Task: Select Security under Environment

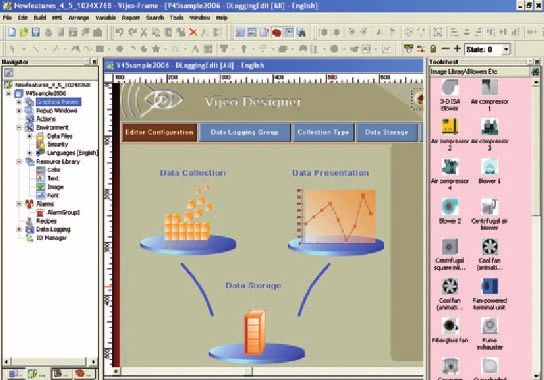Action: tap(58, 144)
